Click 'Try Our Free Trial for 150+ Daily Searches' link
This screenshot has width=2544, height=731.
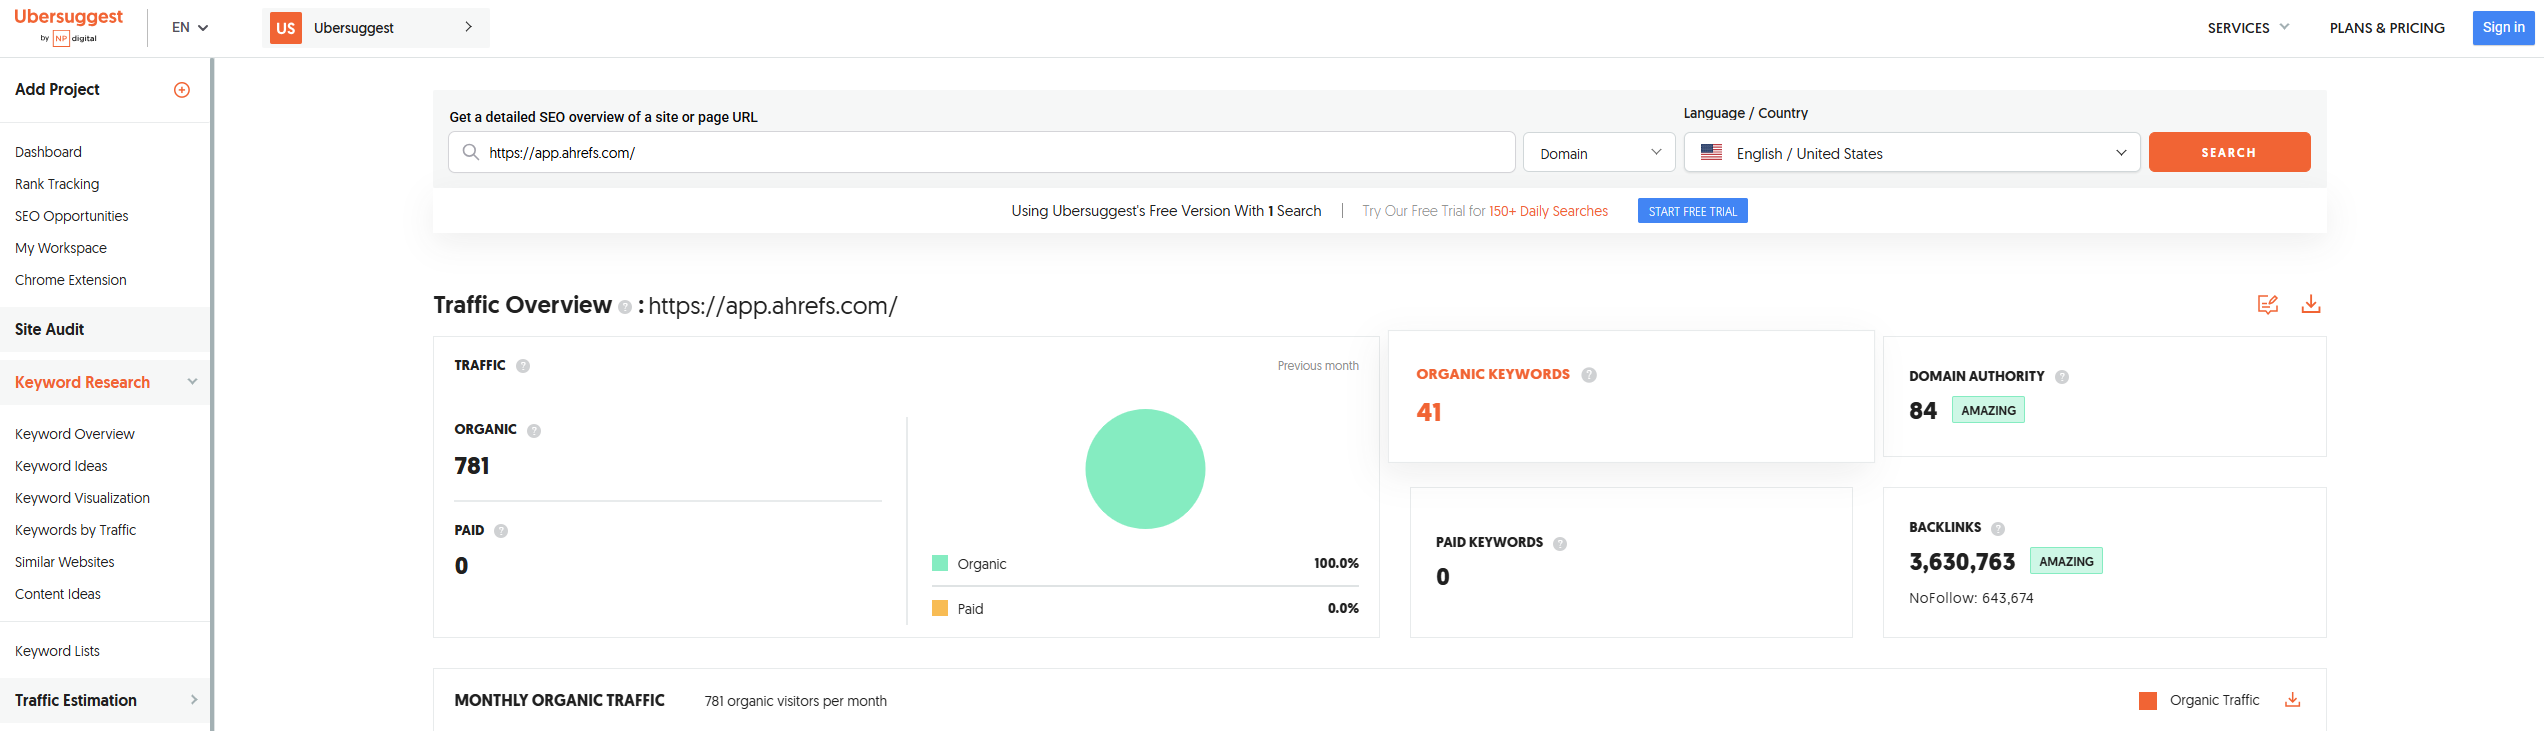[x=1485, y=211]
